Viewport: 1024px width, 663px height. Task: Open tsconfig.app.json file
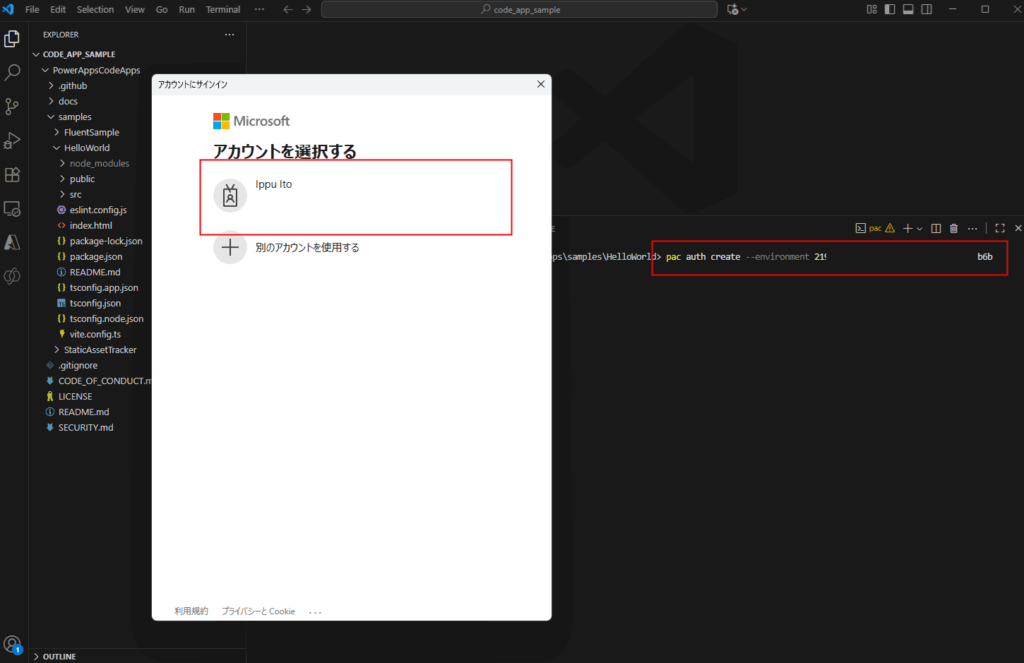(103, 287)
